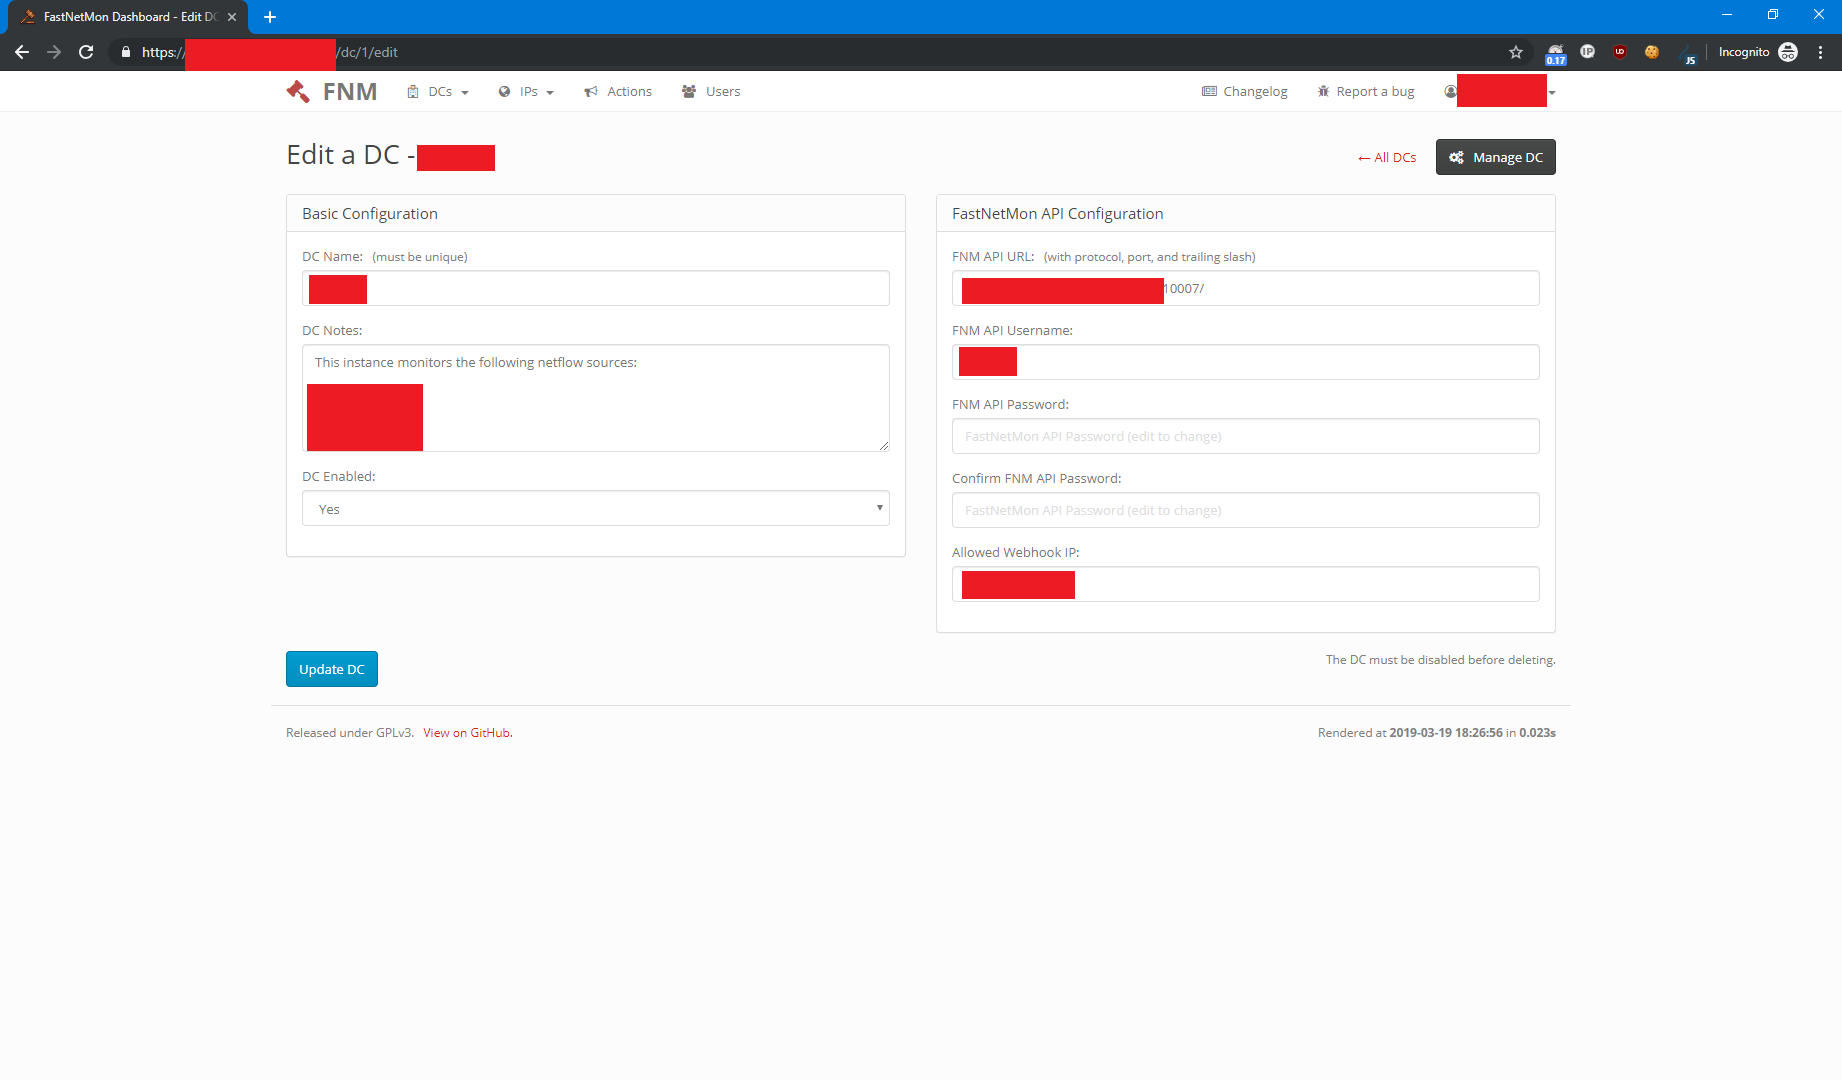Image resolution: width=1842 pixels, height=1080 pixels.
Task: Click the Users people icon
Action: coord(689,91)
